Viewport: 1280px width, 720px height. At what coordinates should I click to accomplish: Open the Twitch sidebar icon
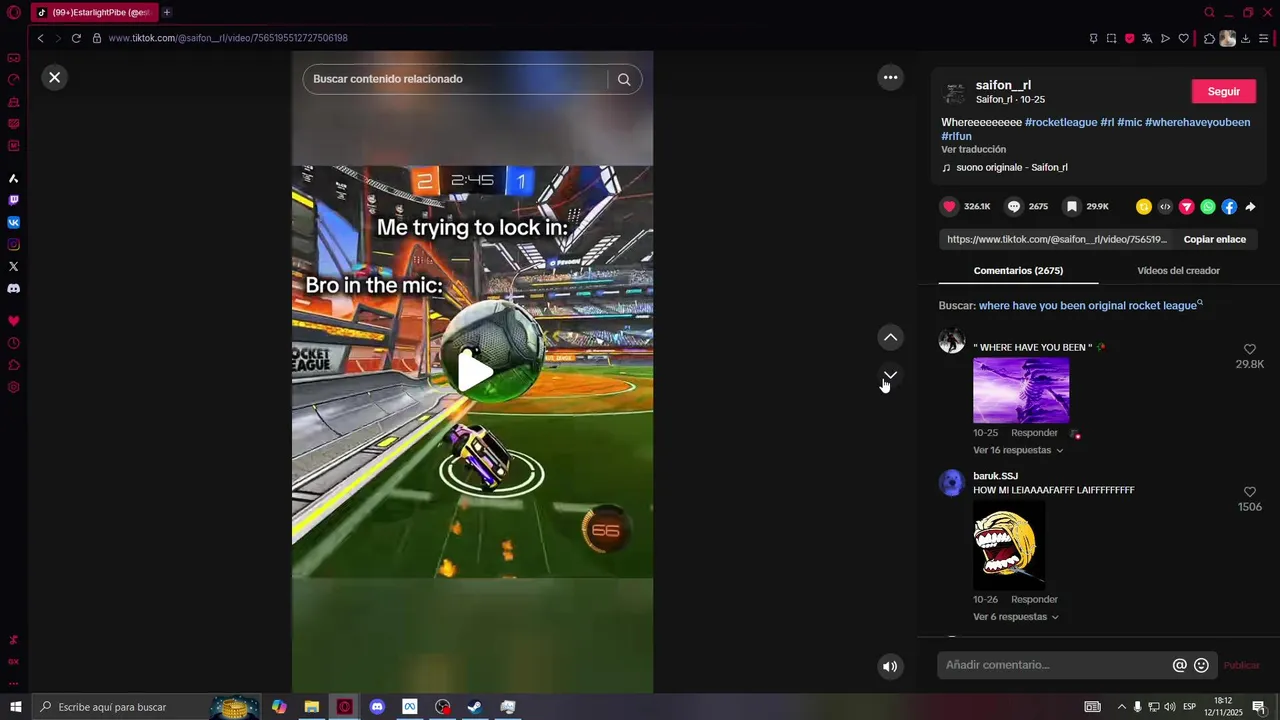tap(14, 200)
